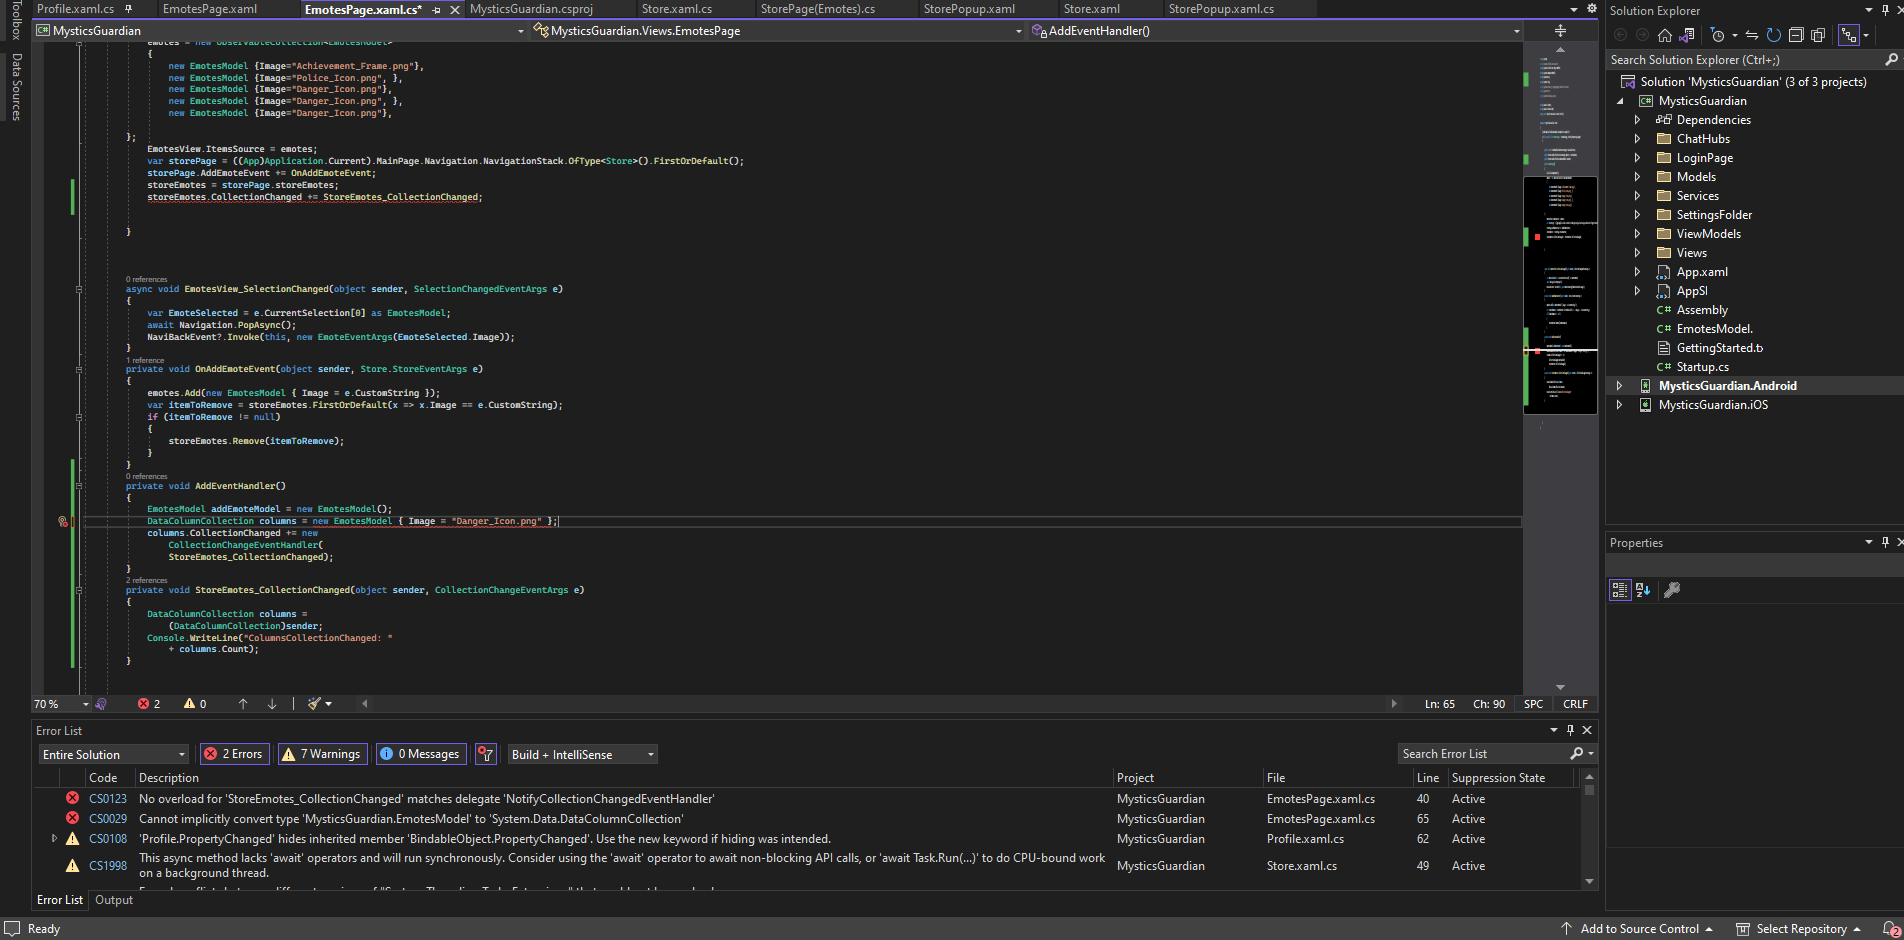Open the Data Sources side tab
Viewport: 1904px width, 940px height.
point(16,87)
